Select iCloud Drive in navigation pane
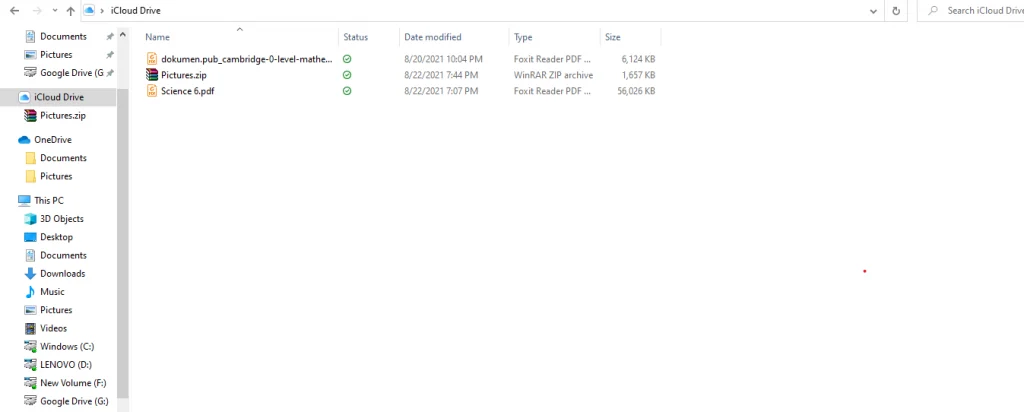 click(x=59, y=97)
